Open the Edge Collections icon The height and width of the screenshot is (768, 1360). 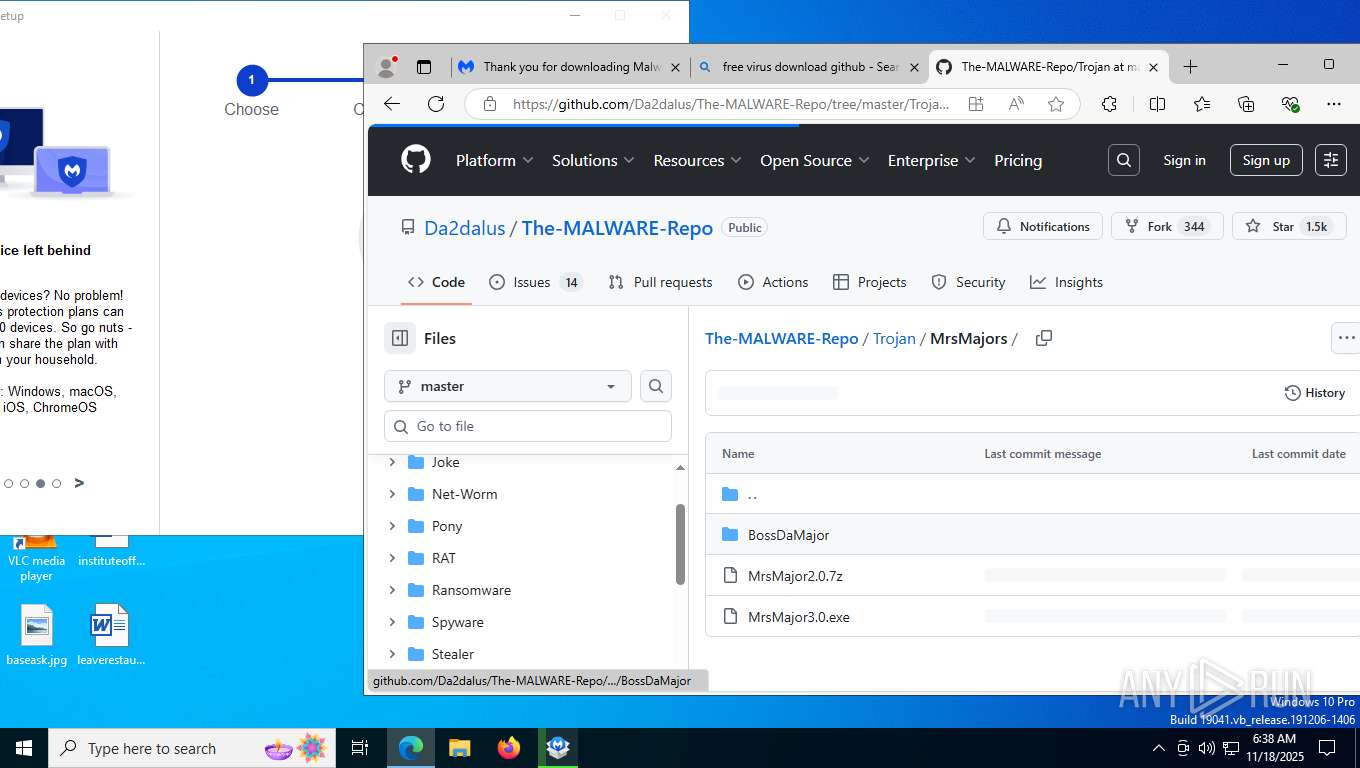(x=1246, y=104)
